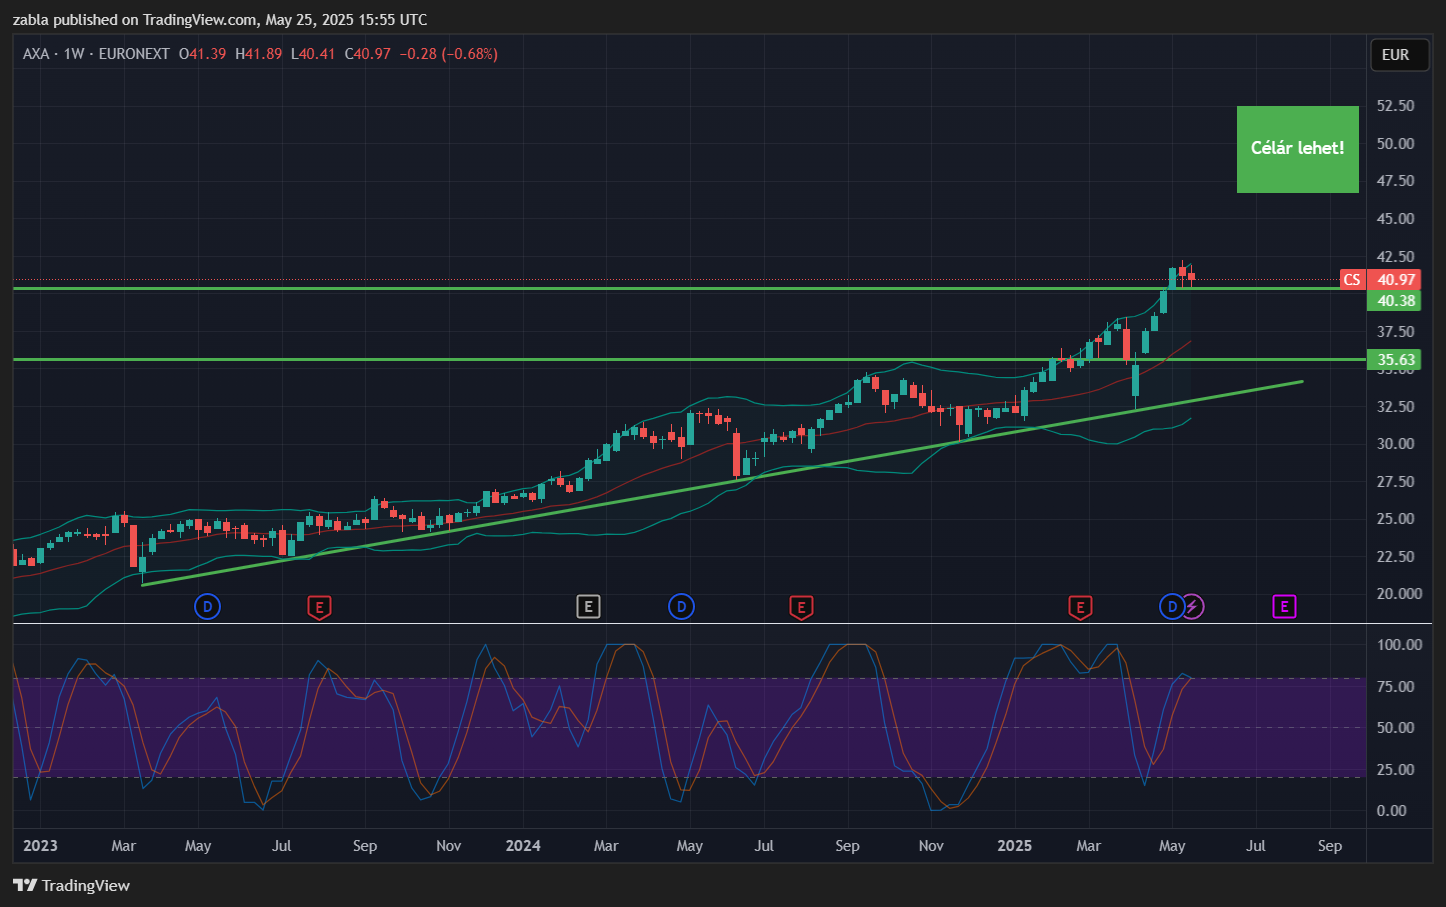Click the 0.00 label on the oscillator axis
Screen dimensions: 1446x907
[1392, 811]
